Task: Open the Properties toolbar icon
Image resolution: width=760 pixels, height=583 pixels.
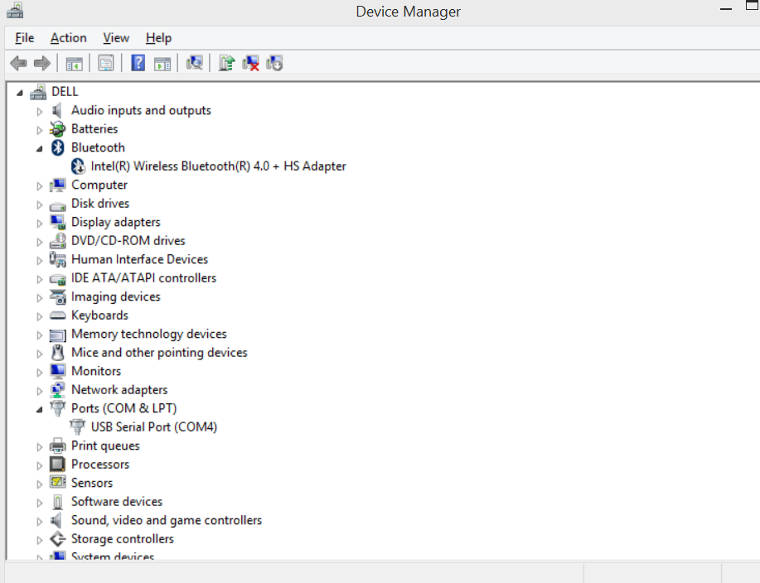Action: tap(106, 63)
